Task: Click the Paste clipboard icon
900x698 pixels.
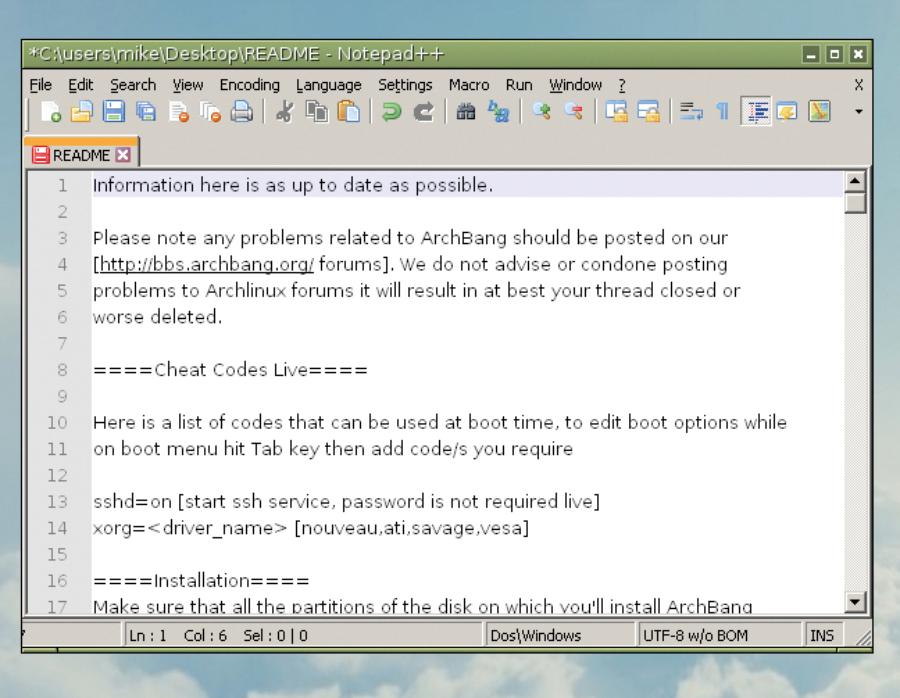Action: [x=348, y=111]
